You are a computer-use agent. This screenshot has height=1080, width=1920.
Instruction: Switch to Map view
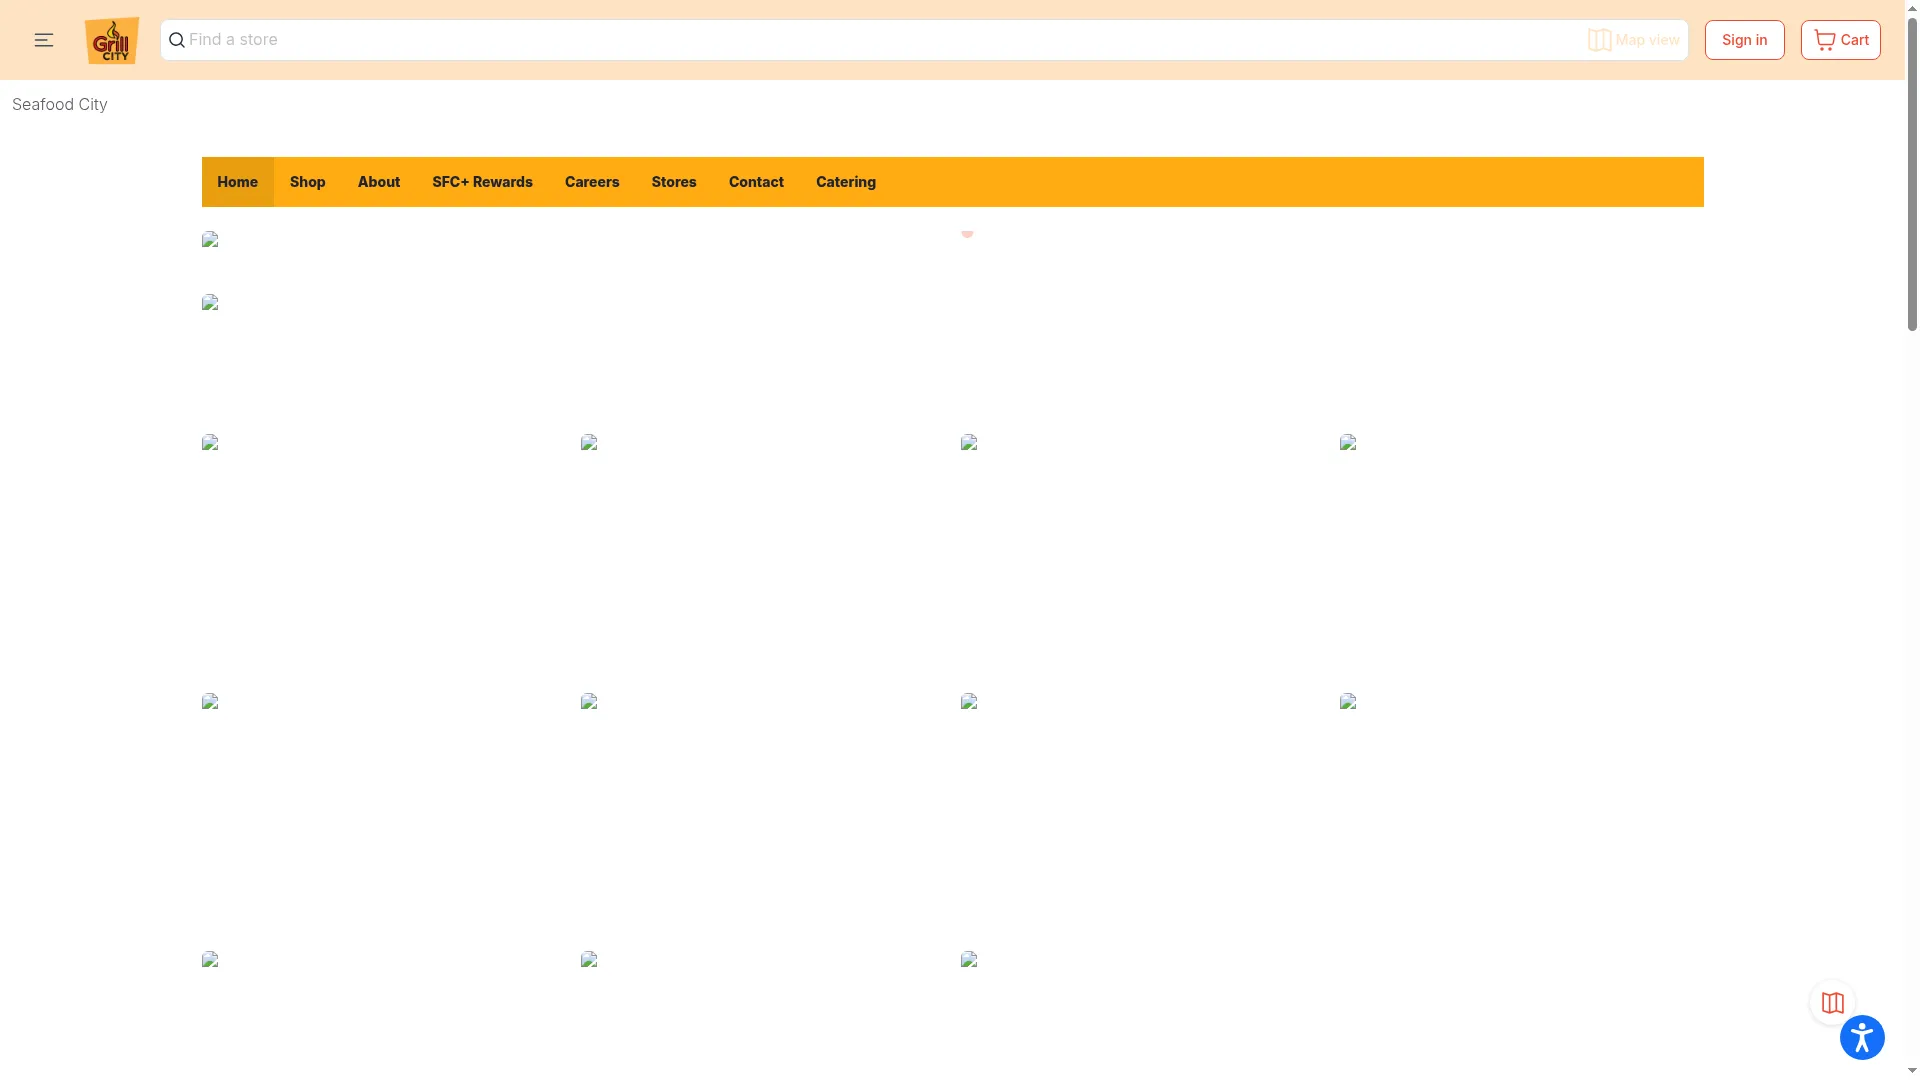[1634, 40]
